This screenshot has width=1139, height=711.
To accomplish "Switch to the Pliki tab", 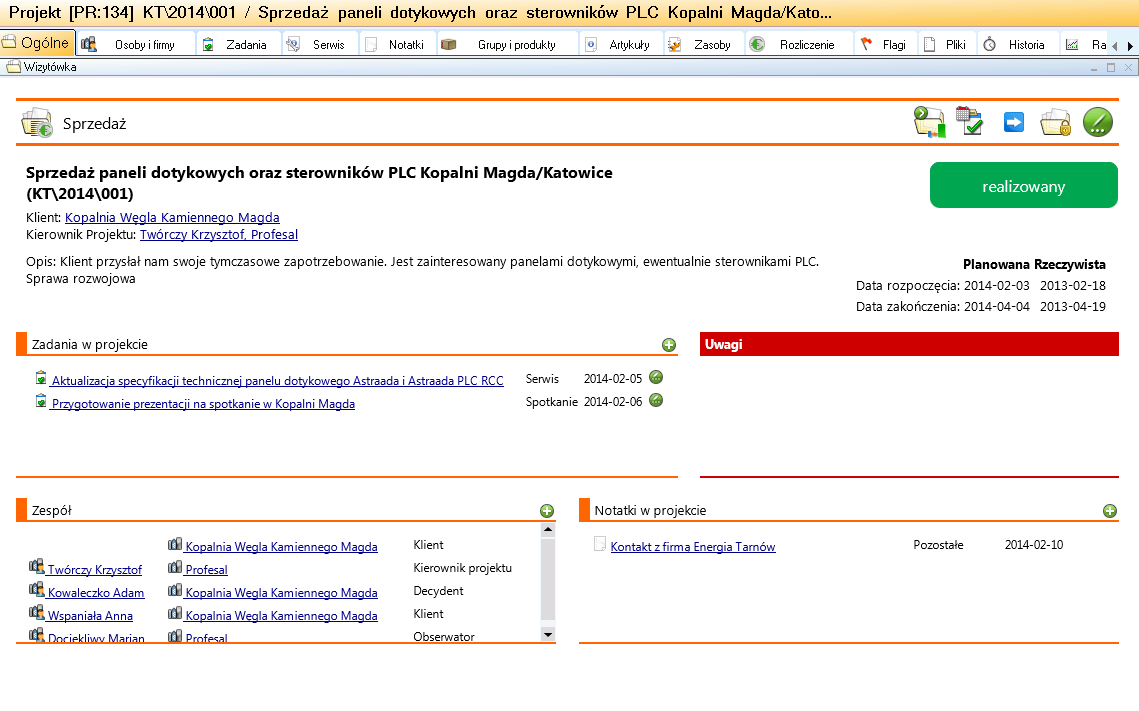I will (947, 44).
